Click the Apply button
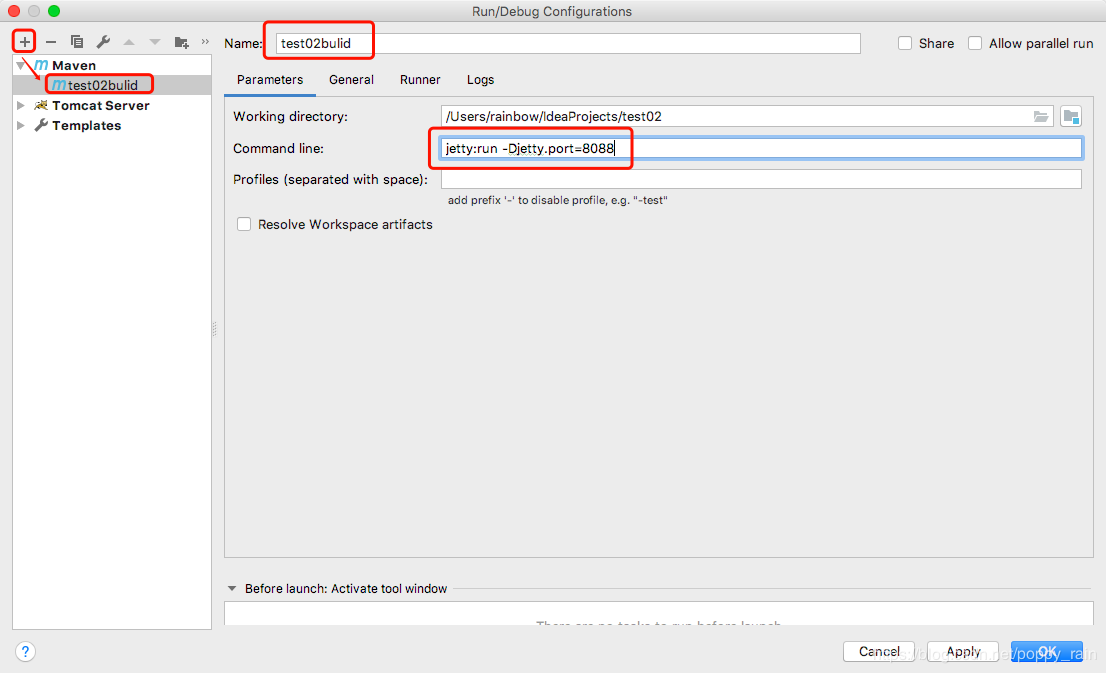The image size is (1106, 673). click(x=963, y=651)
